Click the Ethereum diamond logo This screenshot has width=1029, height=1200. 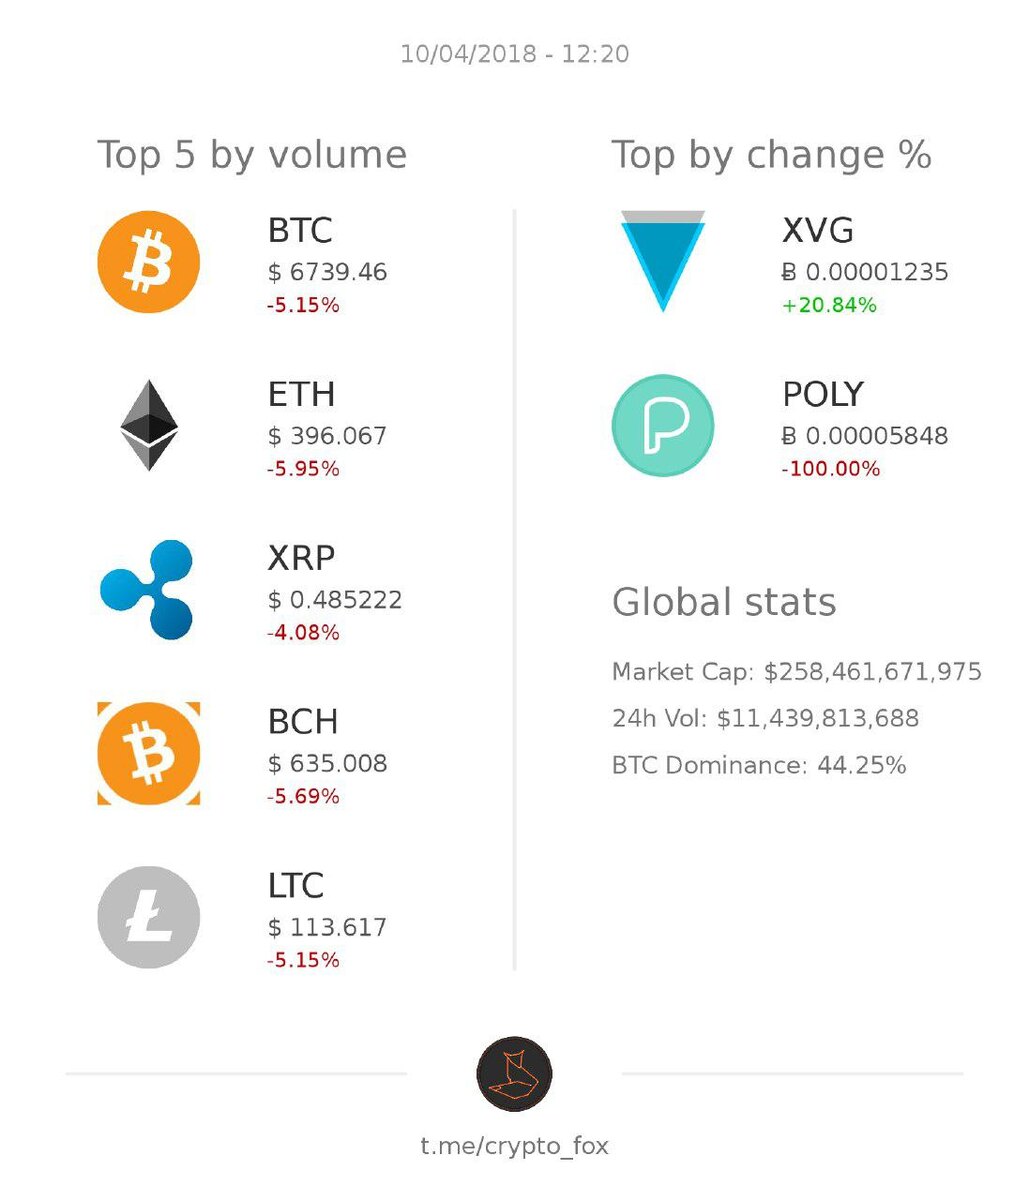[x=149, y=425]
